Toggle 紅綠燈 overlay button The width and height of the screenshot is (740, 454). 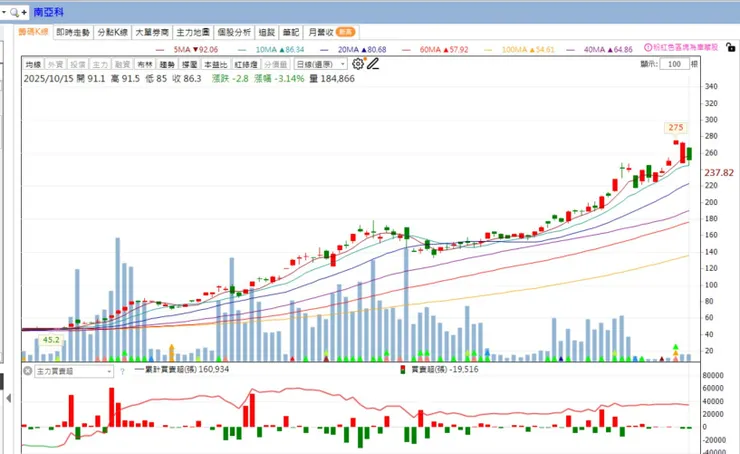tap(246, 64)
